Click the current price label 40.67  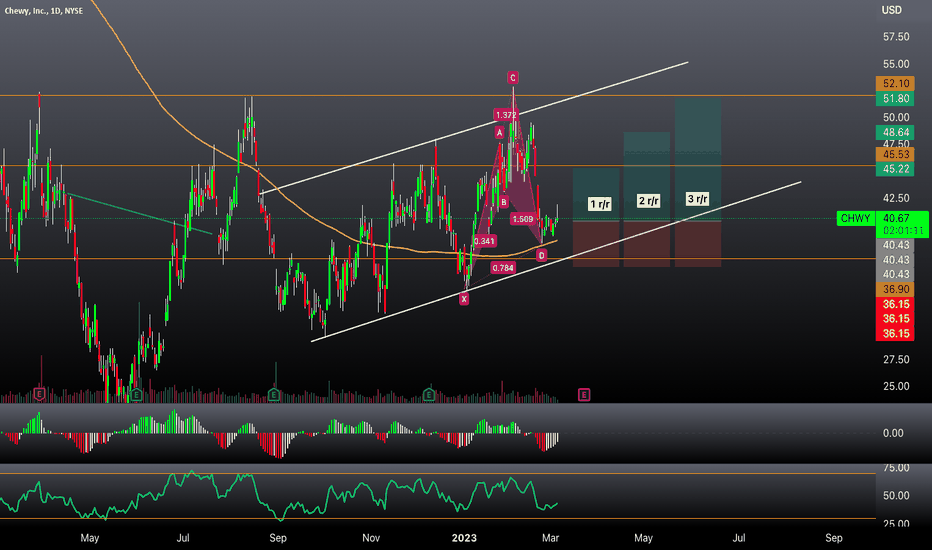pyautogui.click(x=896, y=218)
